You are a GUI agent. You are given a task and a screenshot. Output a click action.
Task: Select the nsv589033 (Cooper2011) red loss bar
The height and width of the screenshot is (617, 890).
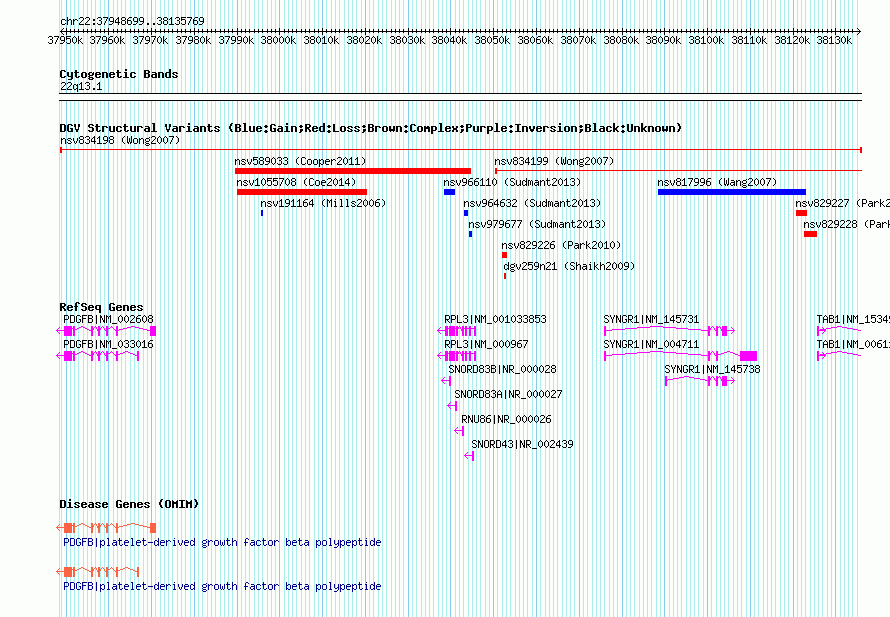352,171
